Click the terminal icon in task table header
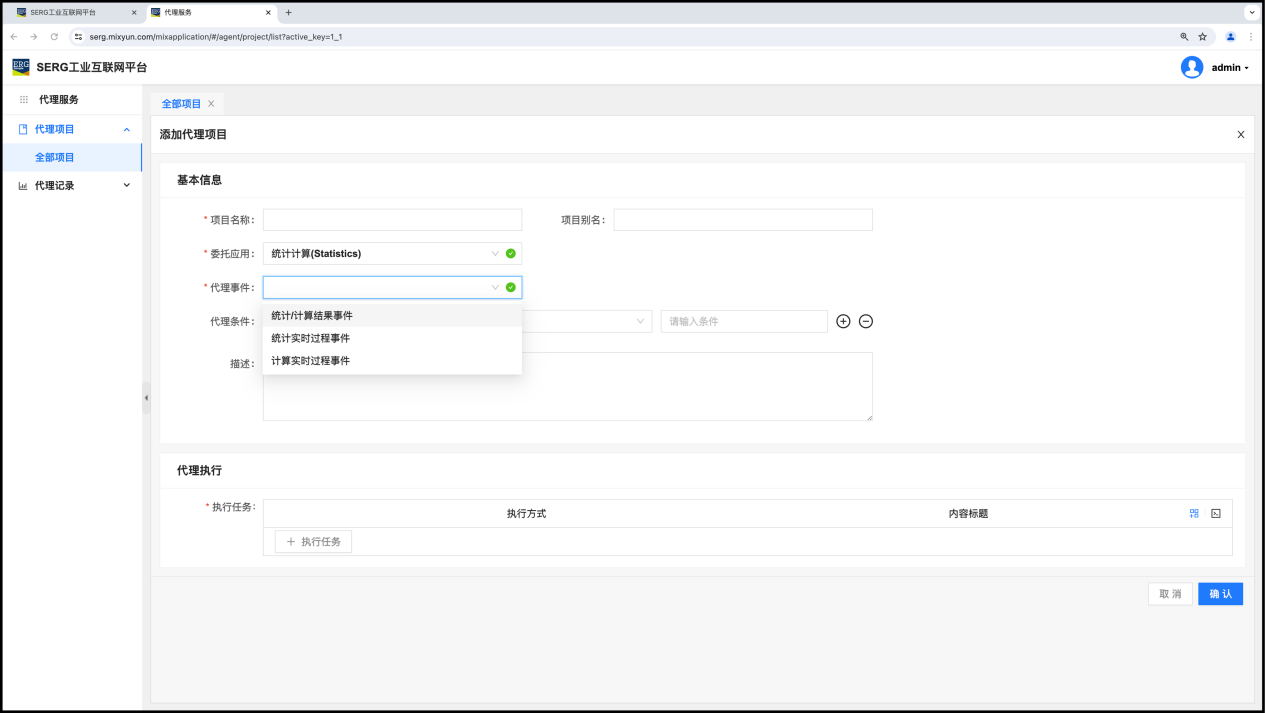 coord(1216,513)
